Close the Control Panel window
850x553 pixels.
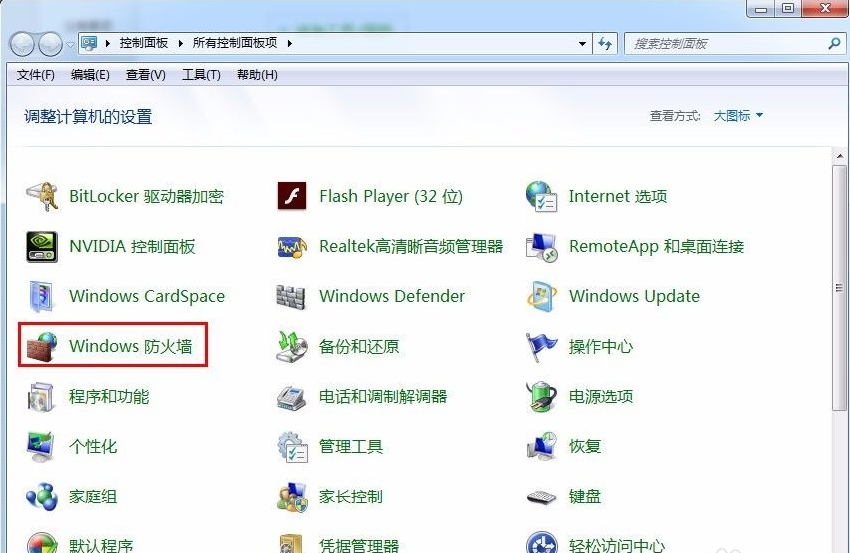click(x=825, y=8)
